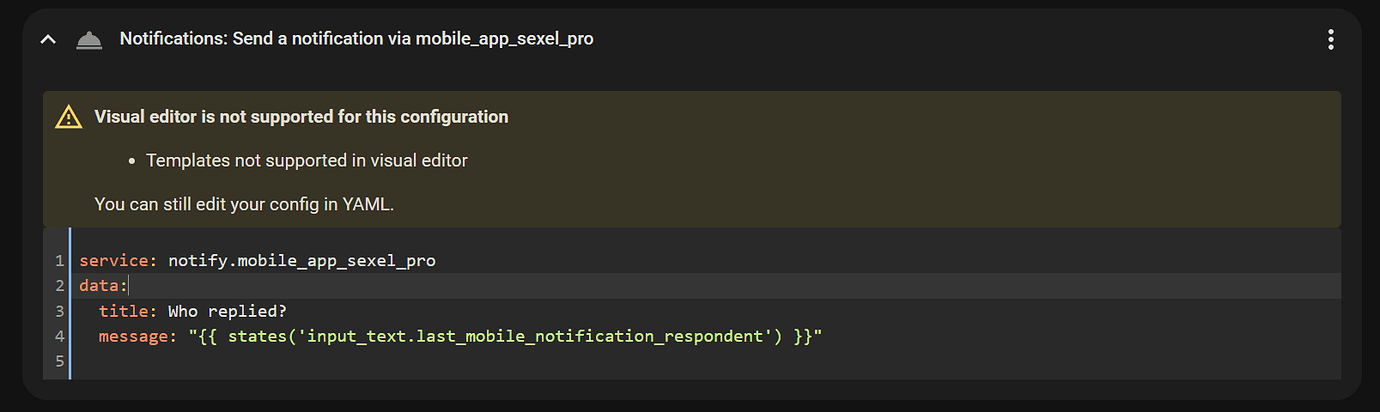Click the "Visual editor is not supported" heading

(x=301, y=117)
